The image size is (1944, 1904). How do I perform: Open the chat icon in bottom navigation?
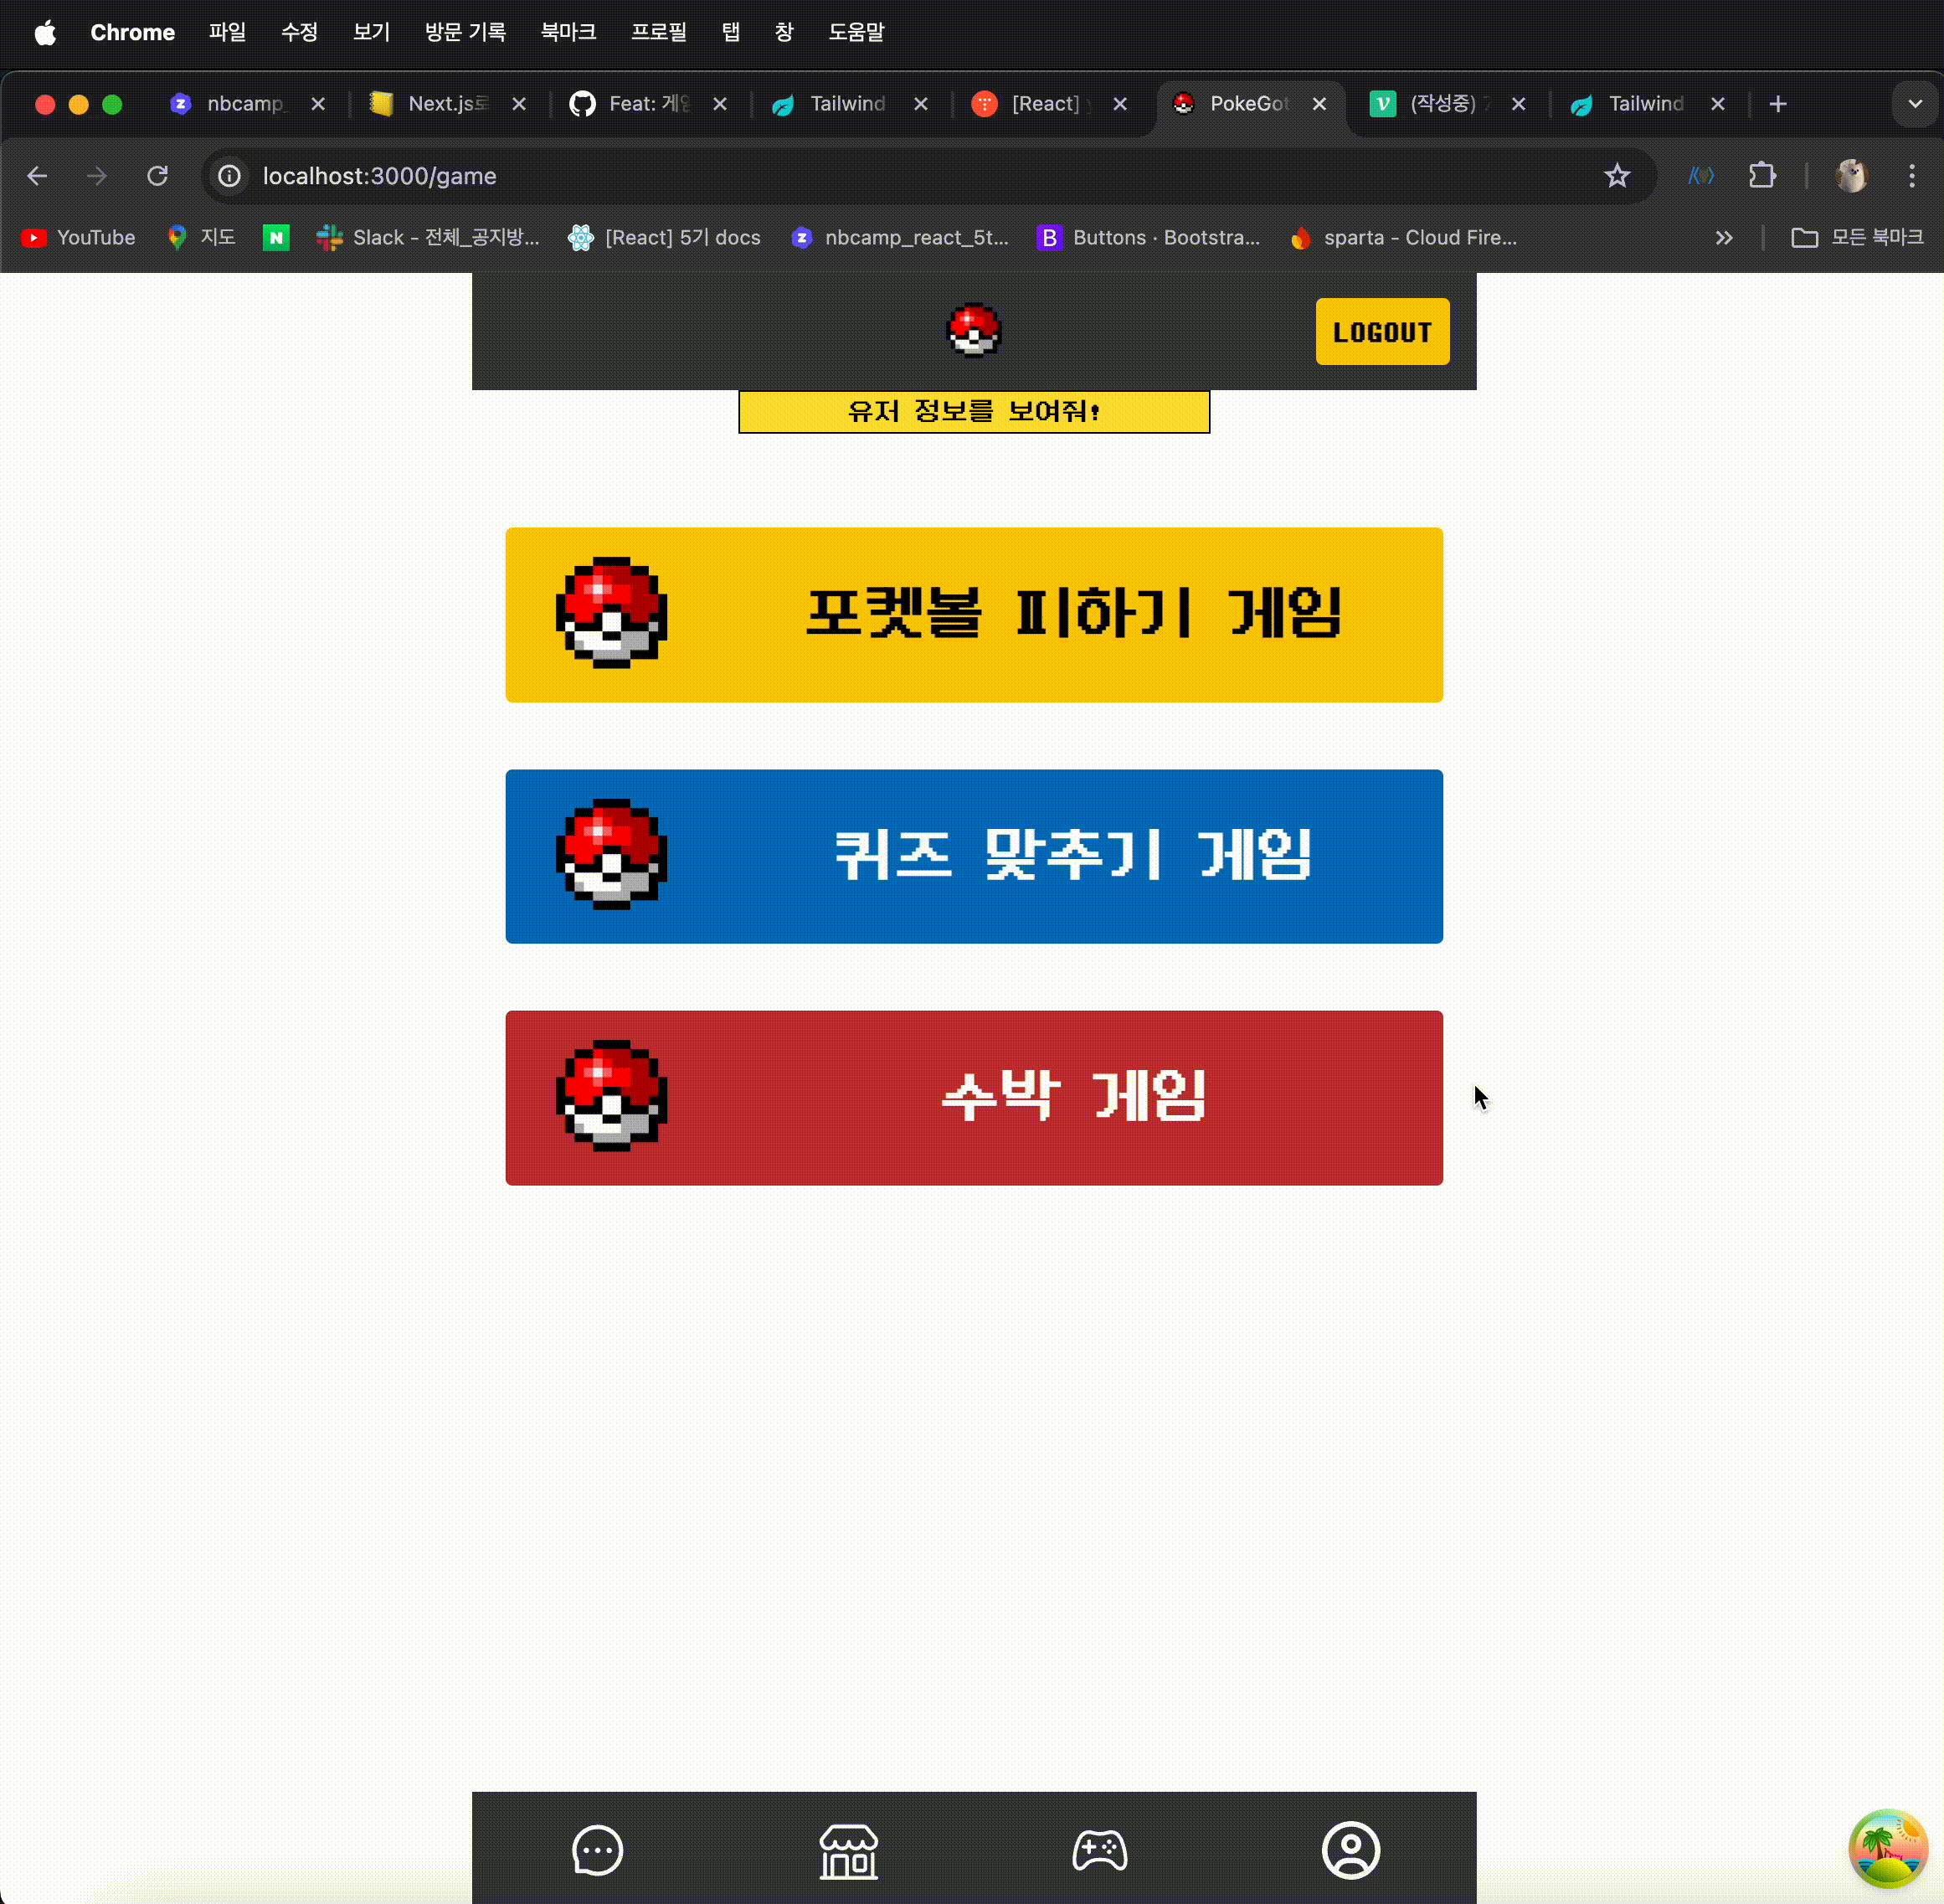coord(597,1850)
